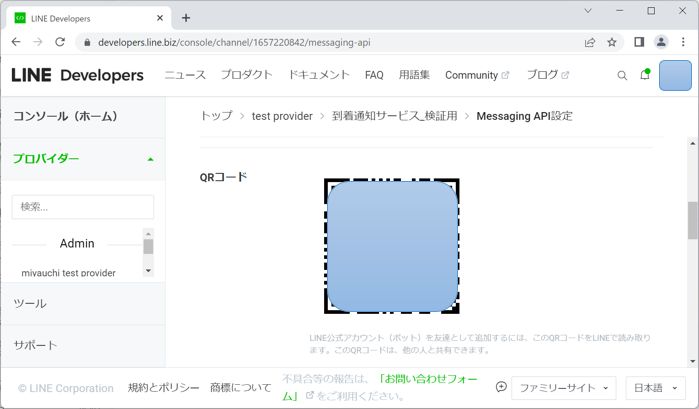Go to トップ in breadcrumb

click(x=216, y=116)
